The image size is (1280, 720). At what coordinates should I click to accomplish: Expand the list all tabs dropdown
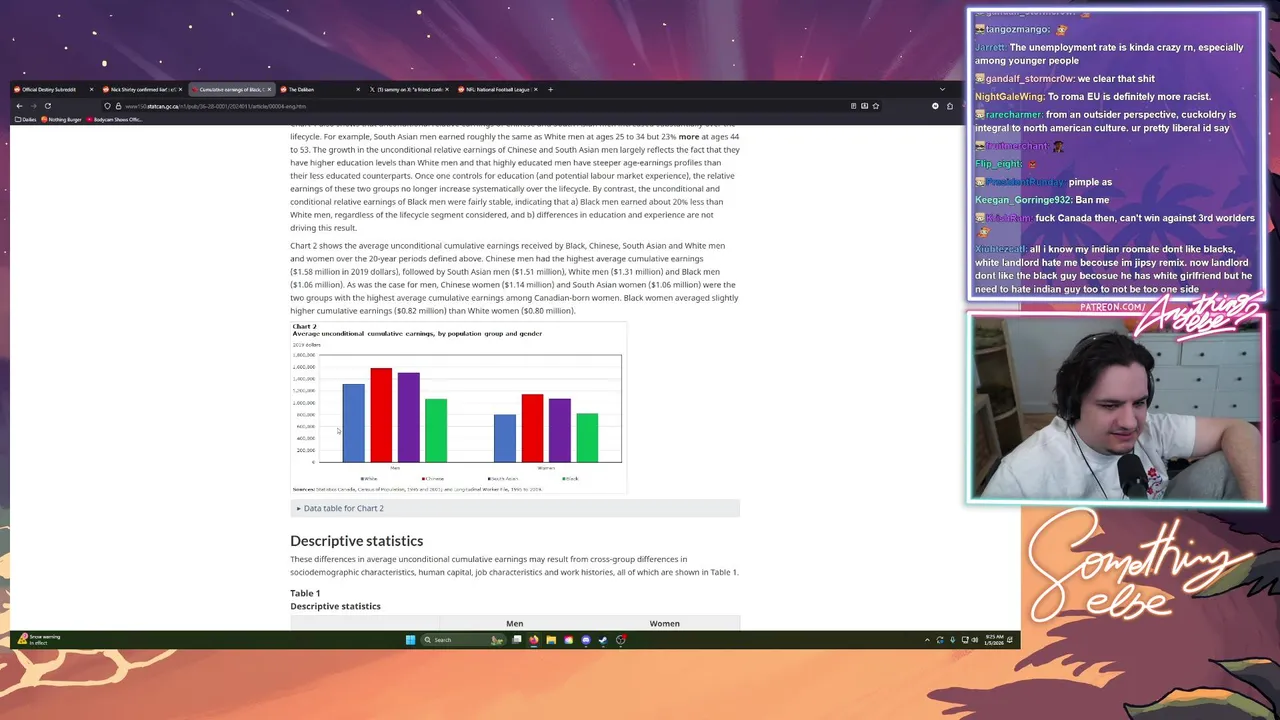(943, 89)
